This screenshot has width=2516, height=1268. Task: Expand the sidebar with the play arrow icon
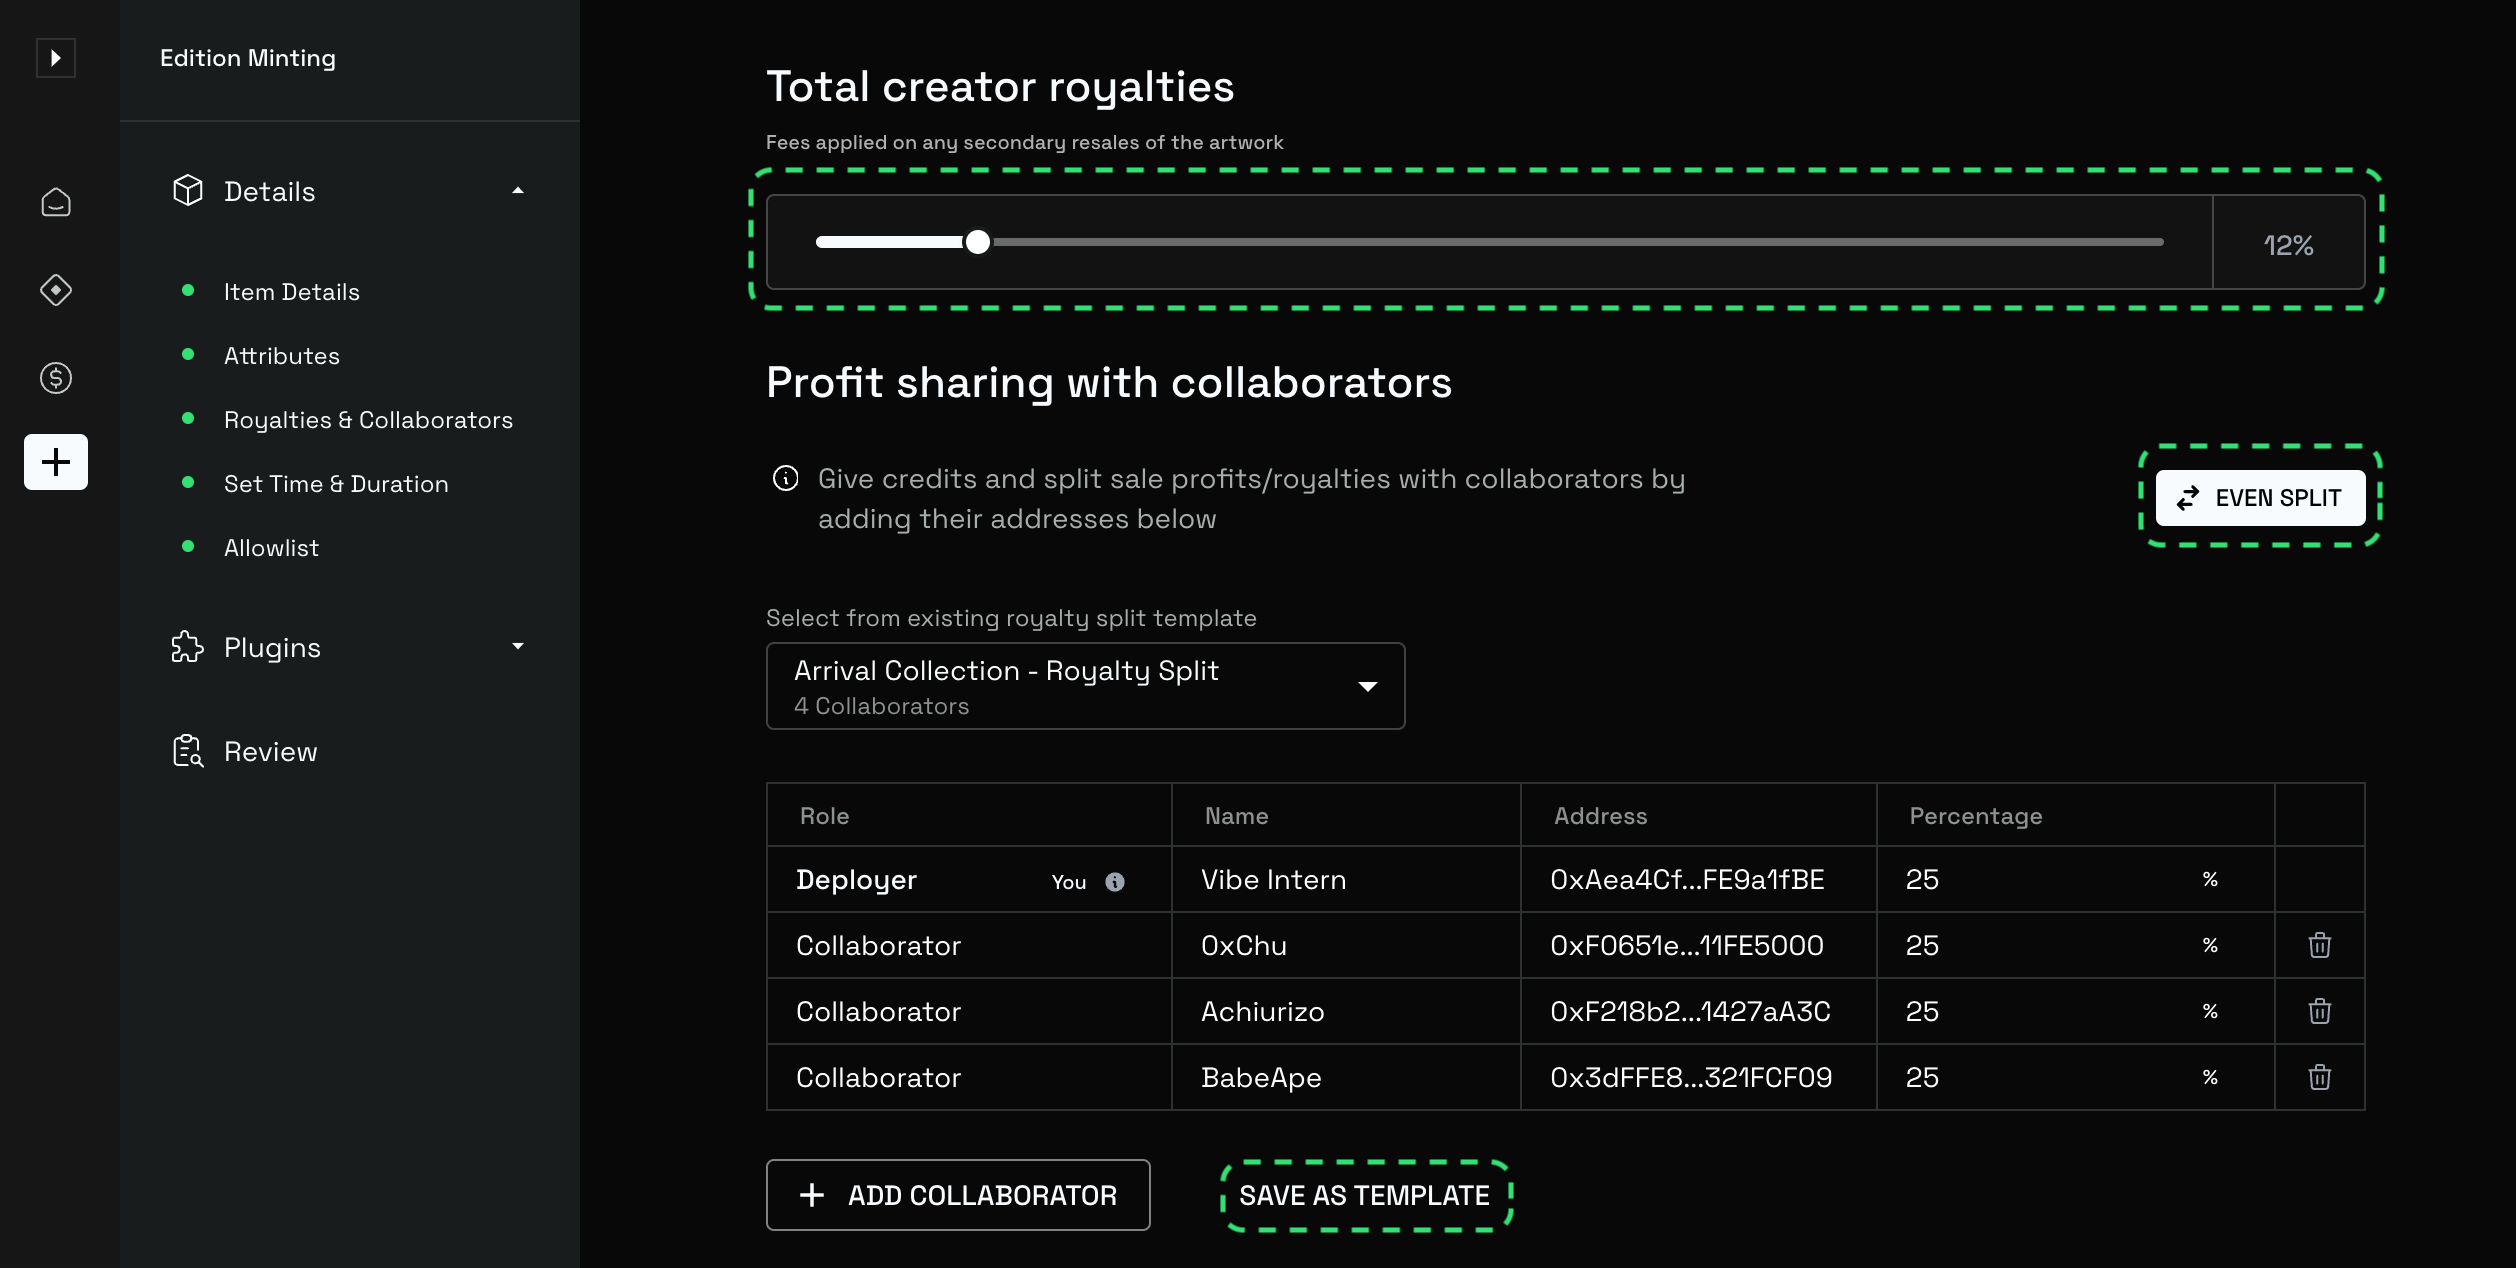[x=56, y=58]
